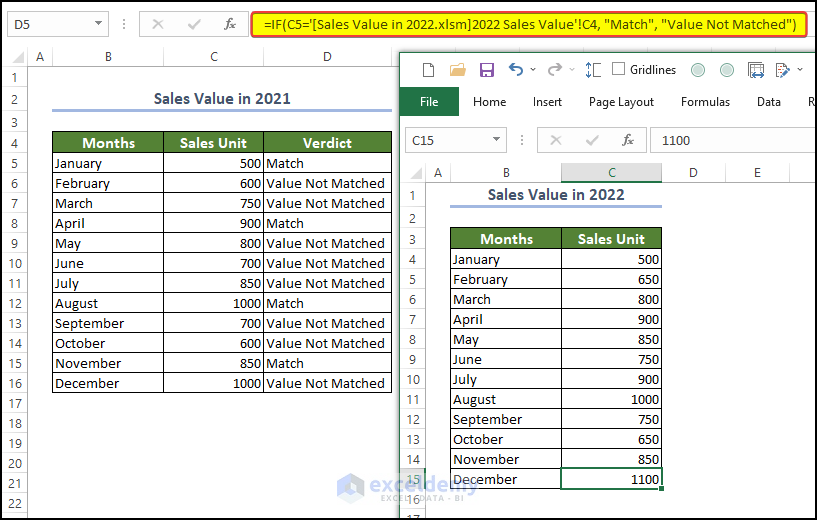Open the File tab
This screenshot has height=520, width=817.
pyautogui.click(x=429, y=102)
